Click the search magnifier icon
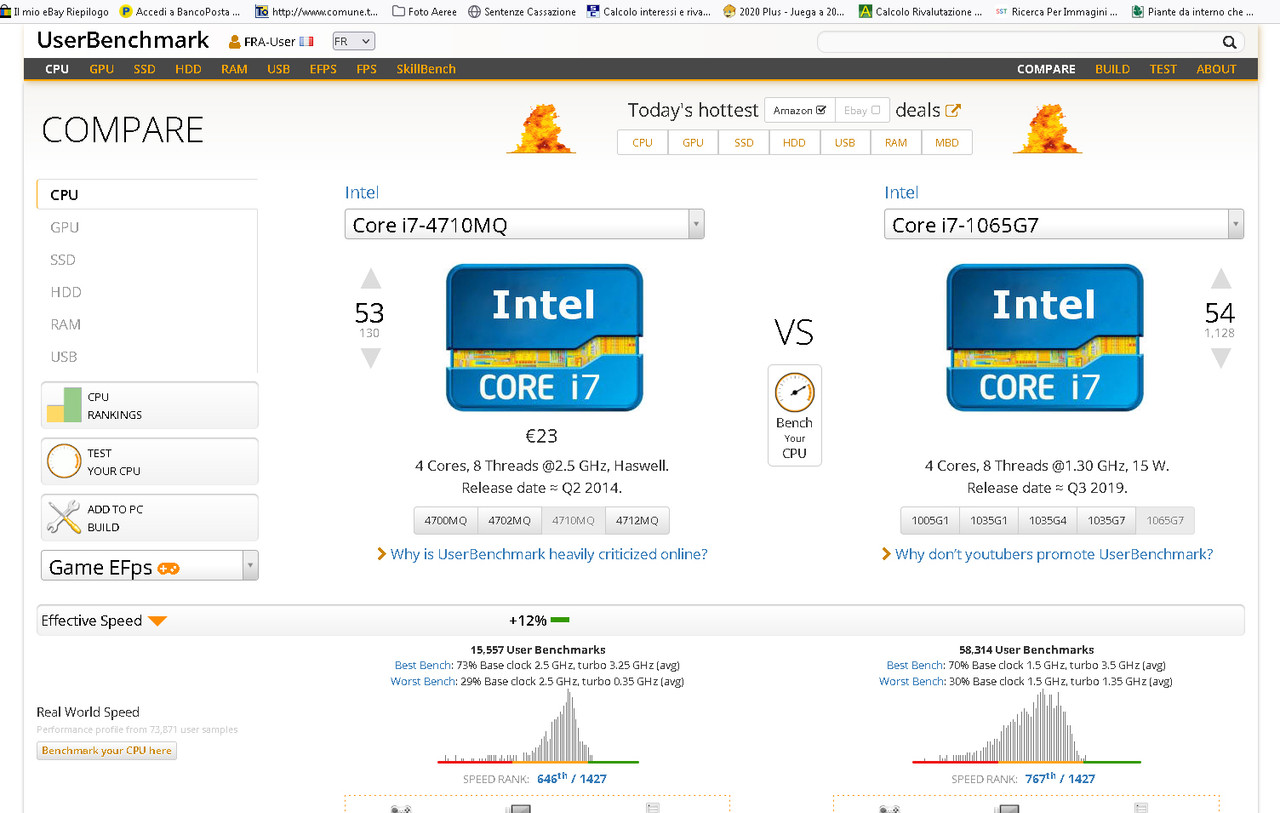 1229,42
